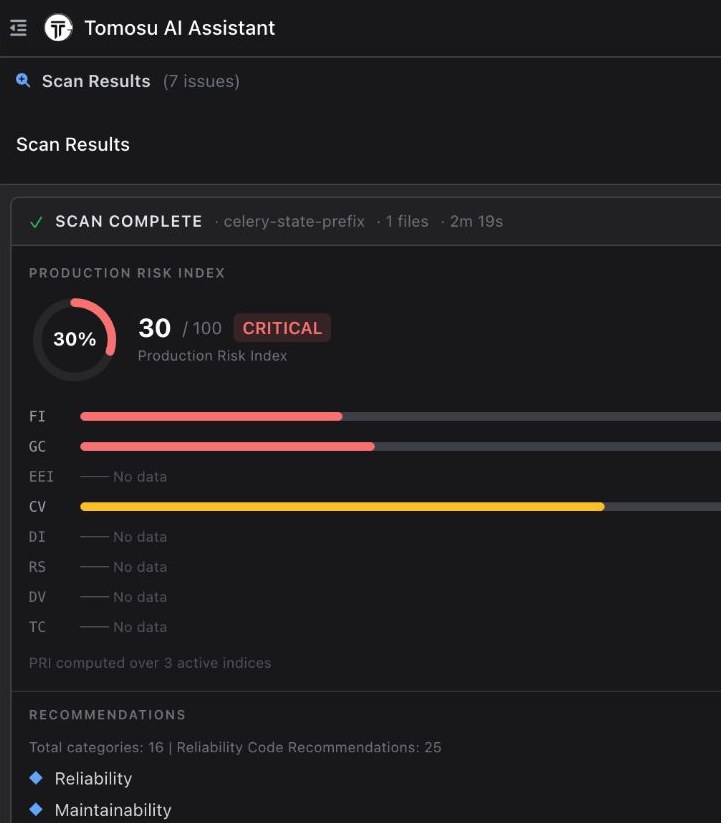721x823 pixels.
Task: Select the Maintainability recommendation category
Action: tap(113, 810)
